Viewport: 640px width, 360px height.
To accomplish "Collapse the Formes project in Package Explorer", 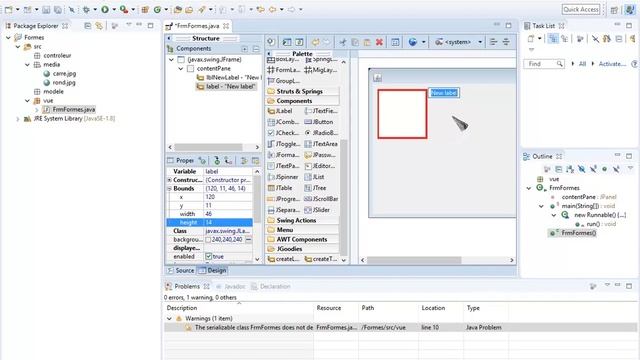I will click(x=8, y=38).
